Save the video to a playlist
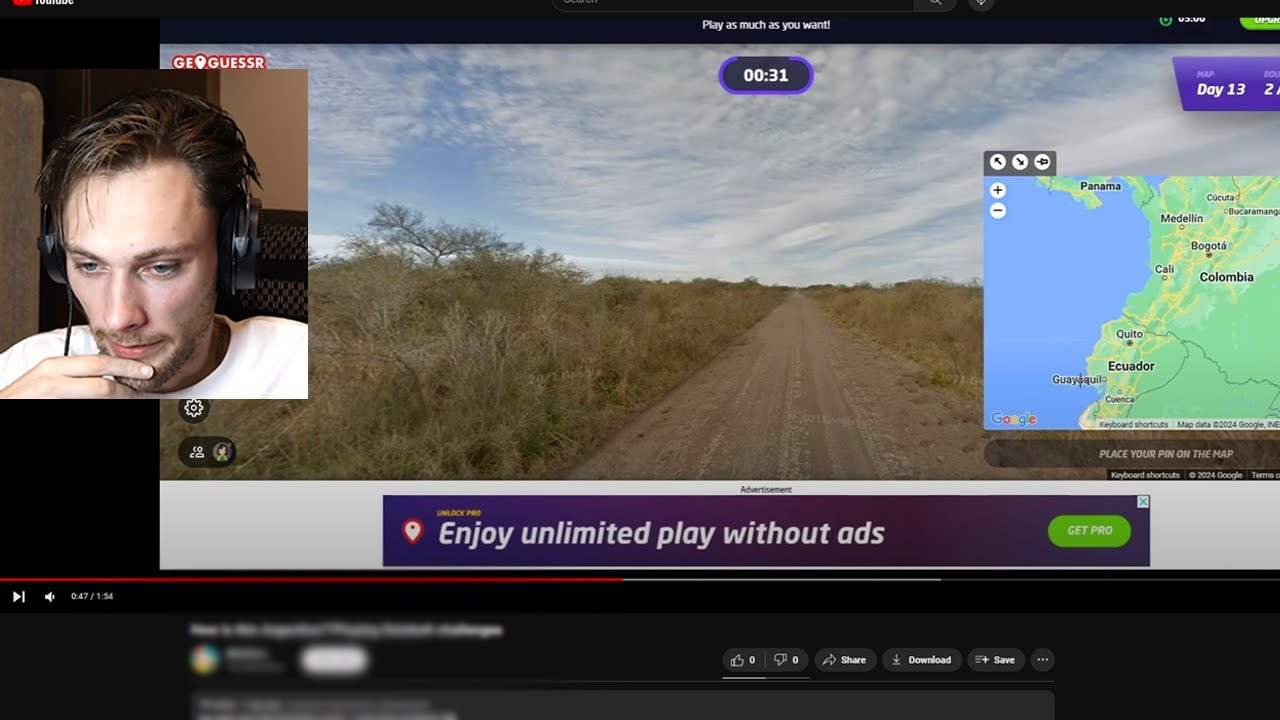 point(995,660)
